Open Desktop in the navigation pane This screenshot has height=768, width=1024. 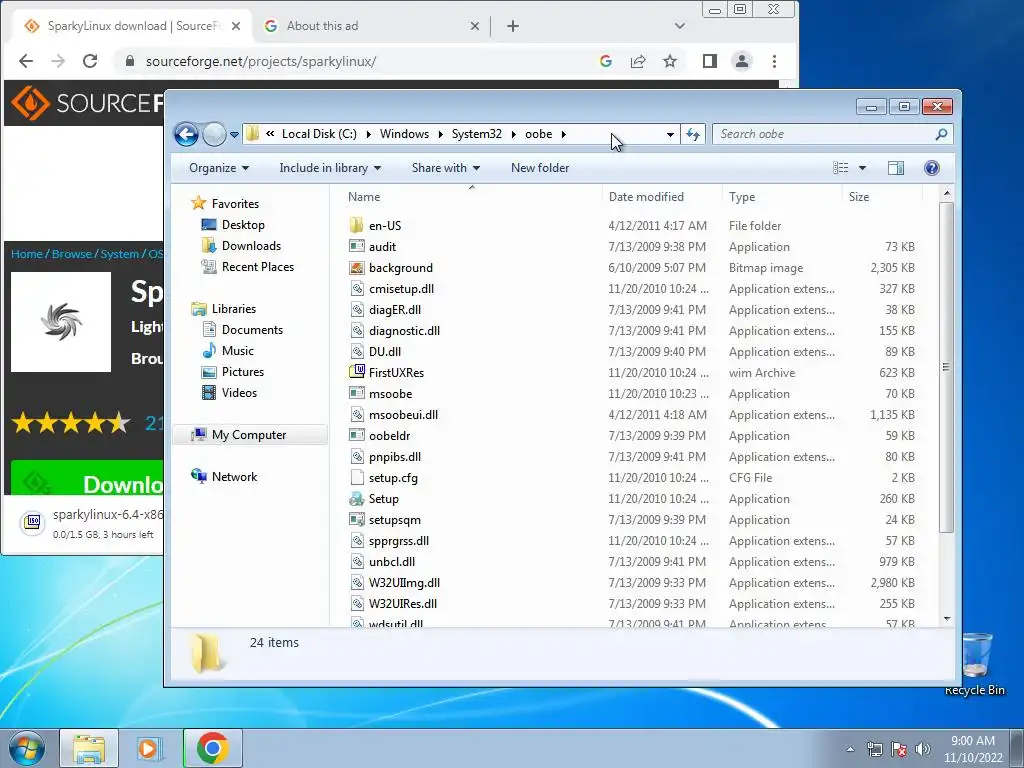click(243, 225)
